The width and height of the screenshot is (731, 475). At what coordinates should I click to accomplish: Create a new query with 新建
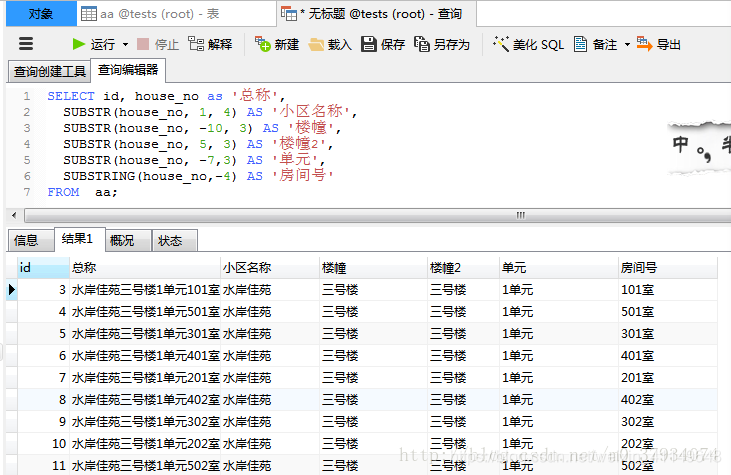click(x=277, y=44)
